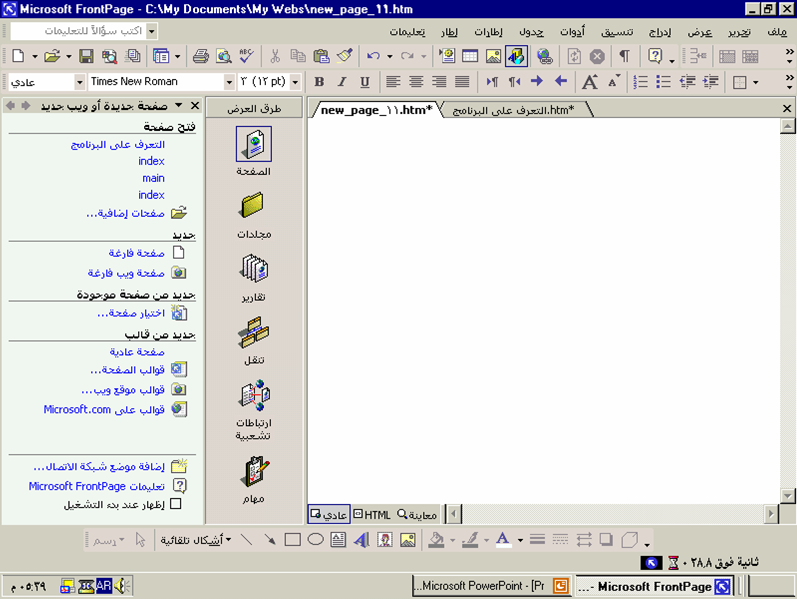Click the Paste clipboard icon
This screenshot has height=599, width=797.
point(321,56)
